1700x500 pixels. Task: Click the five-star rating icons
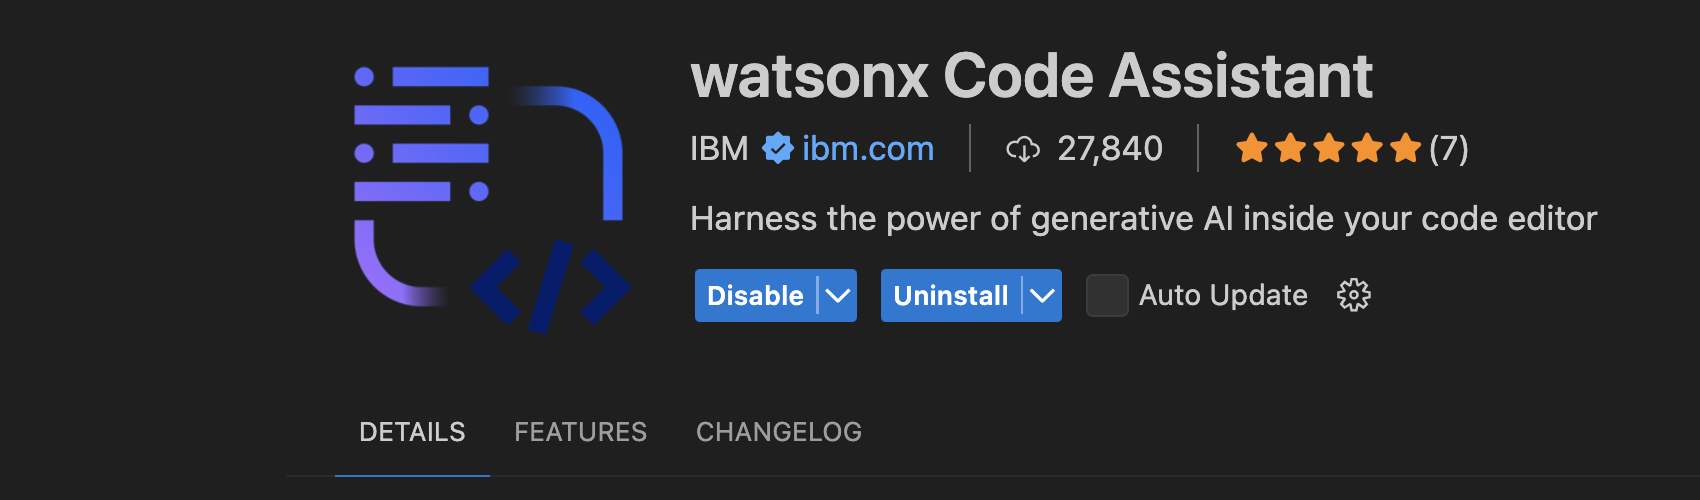1328,149
